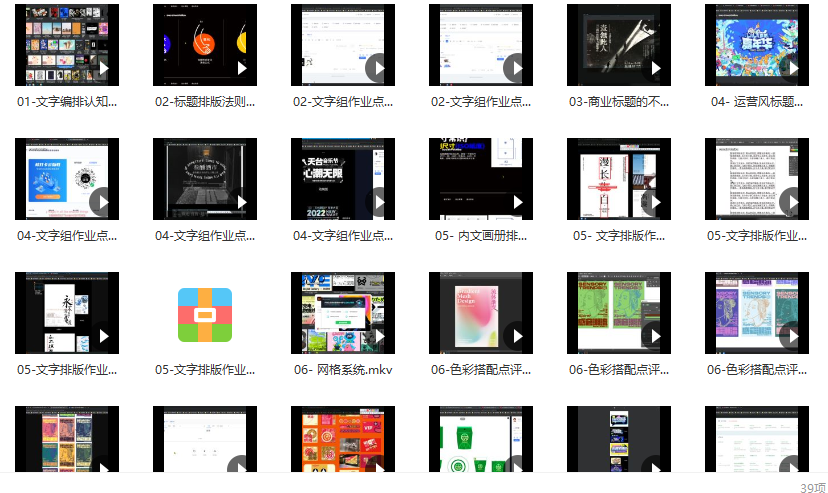Screen dimensions: 828x493
Task: Hit play icon on 03-商业标题的不 thumbnail
Action: tap(652, 69)
